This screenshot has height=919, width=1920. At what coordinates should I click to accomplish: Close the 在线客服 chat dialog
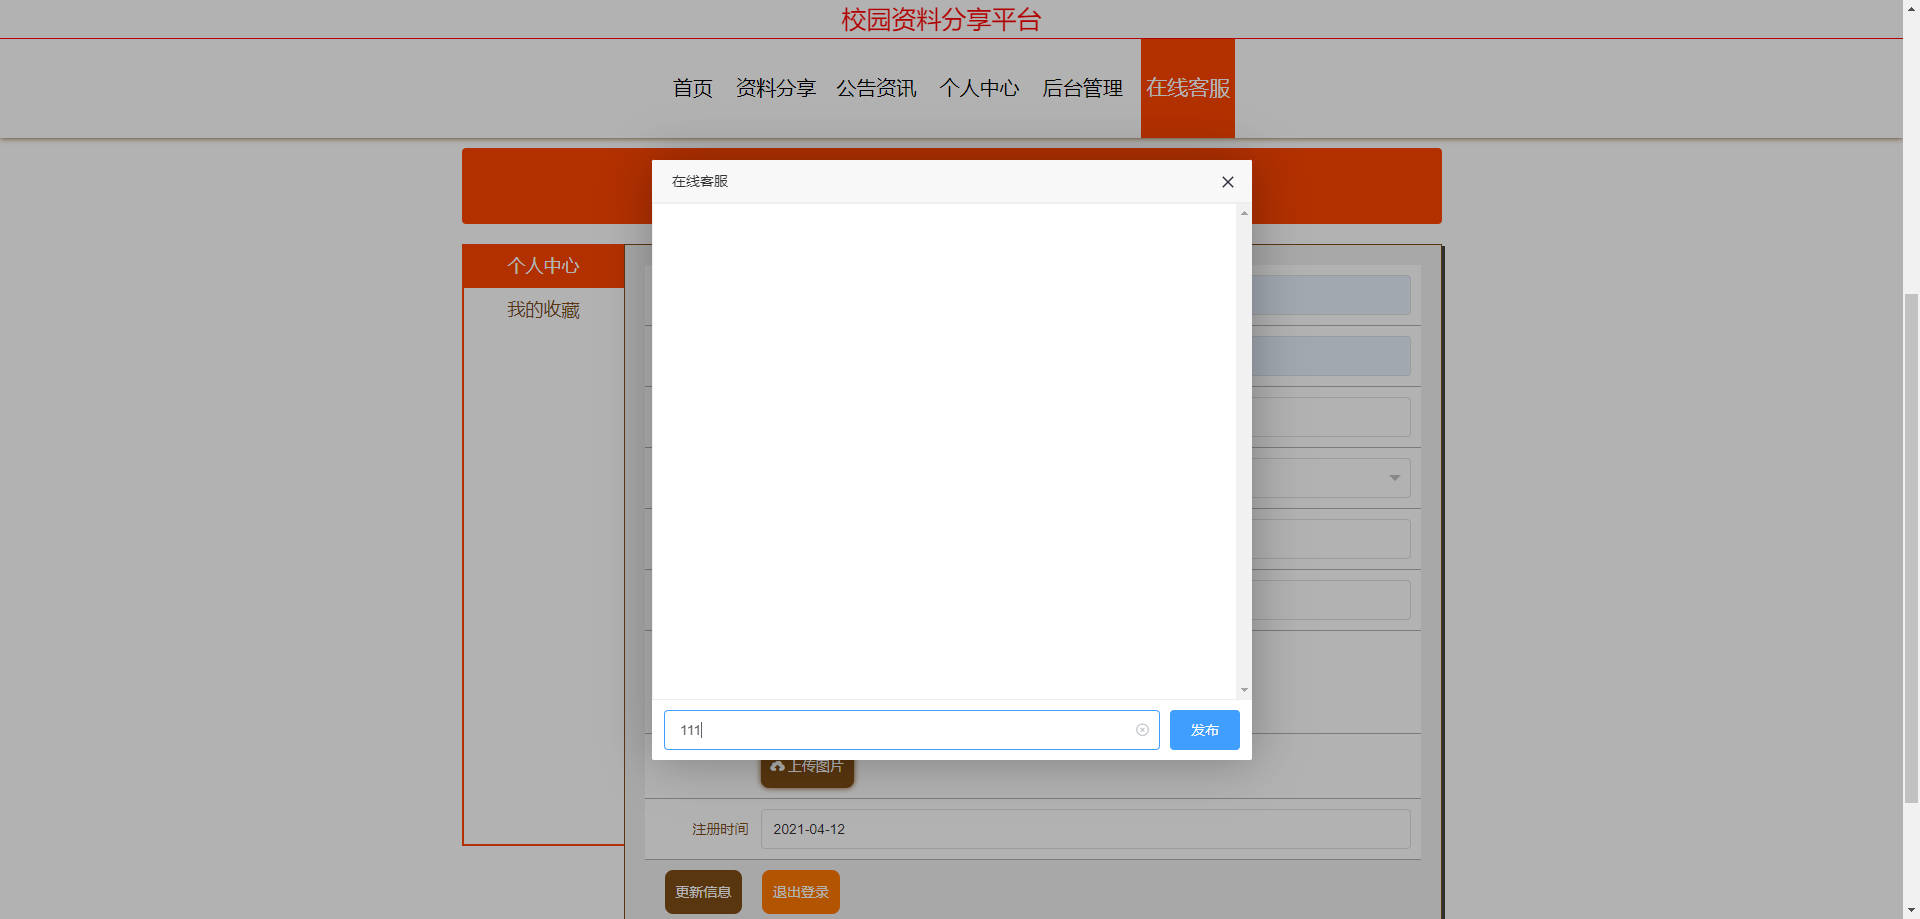pyautogui.click(x=1228, y=182)
